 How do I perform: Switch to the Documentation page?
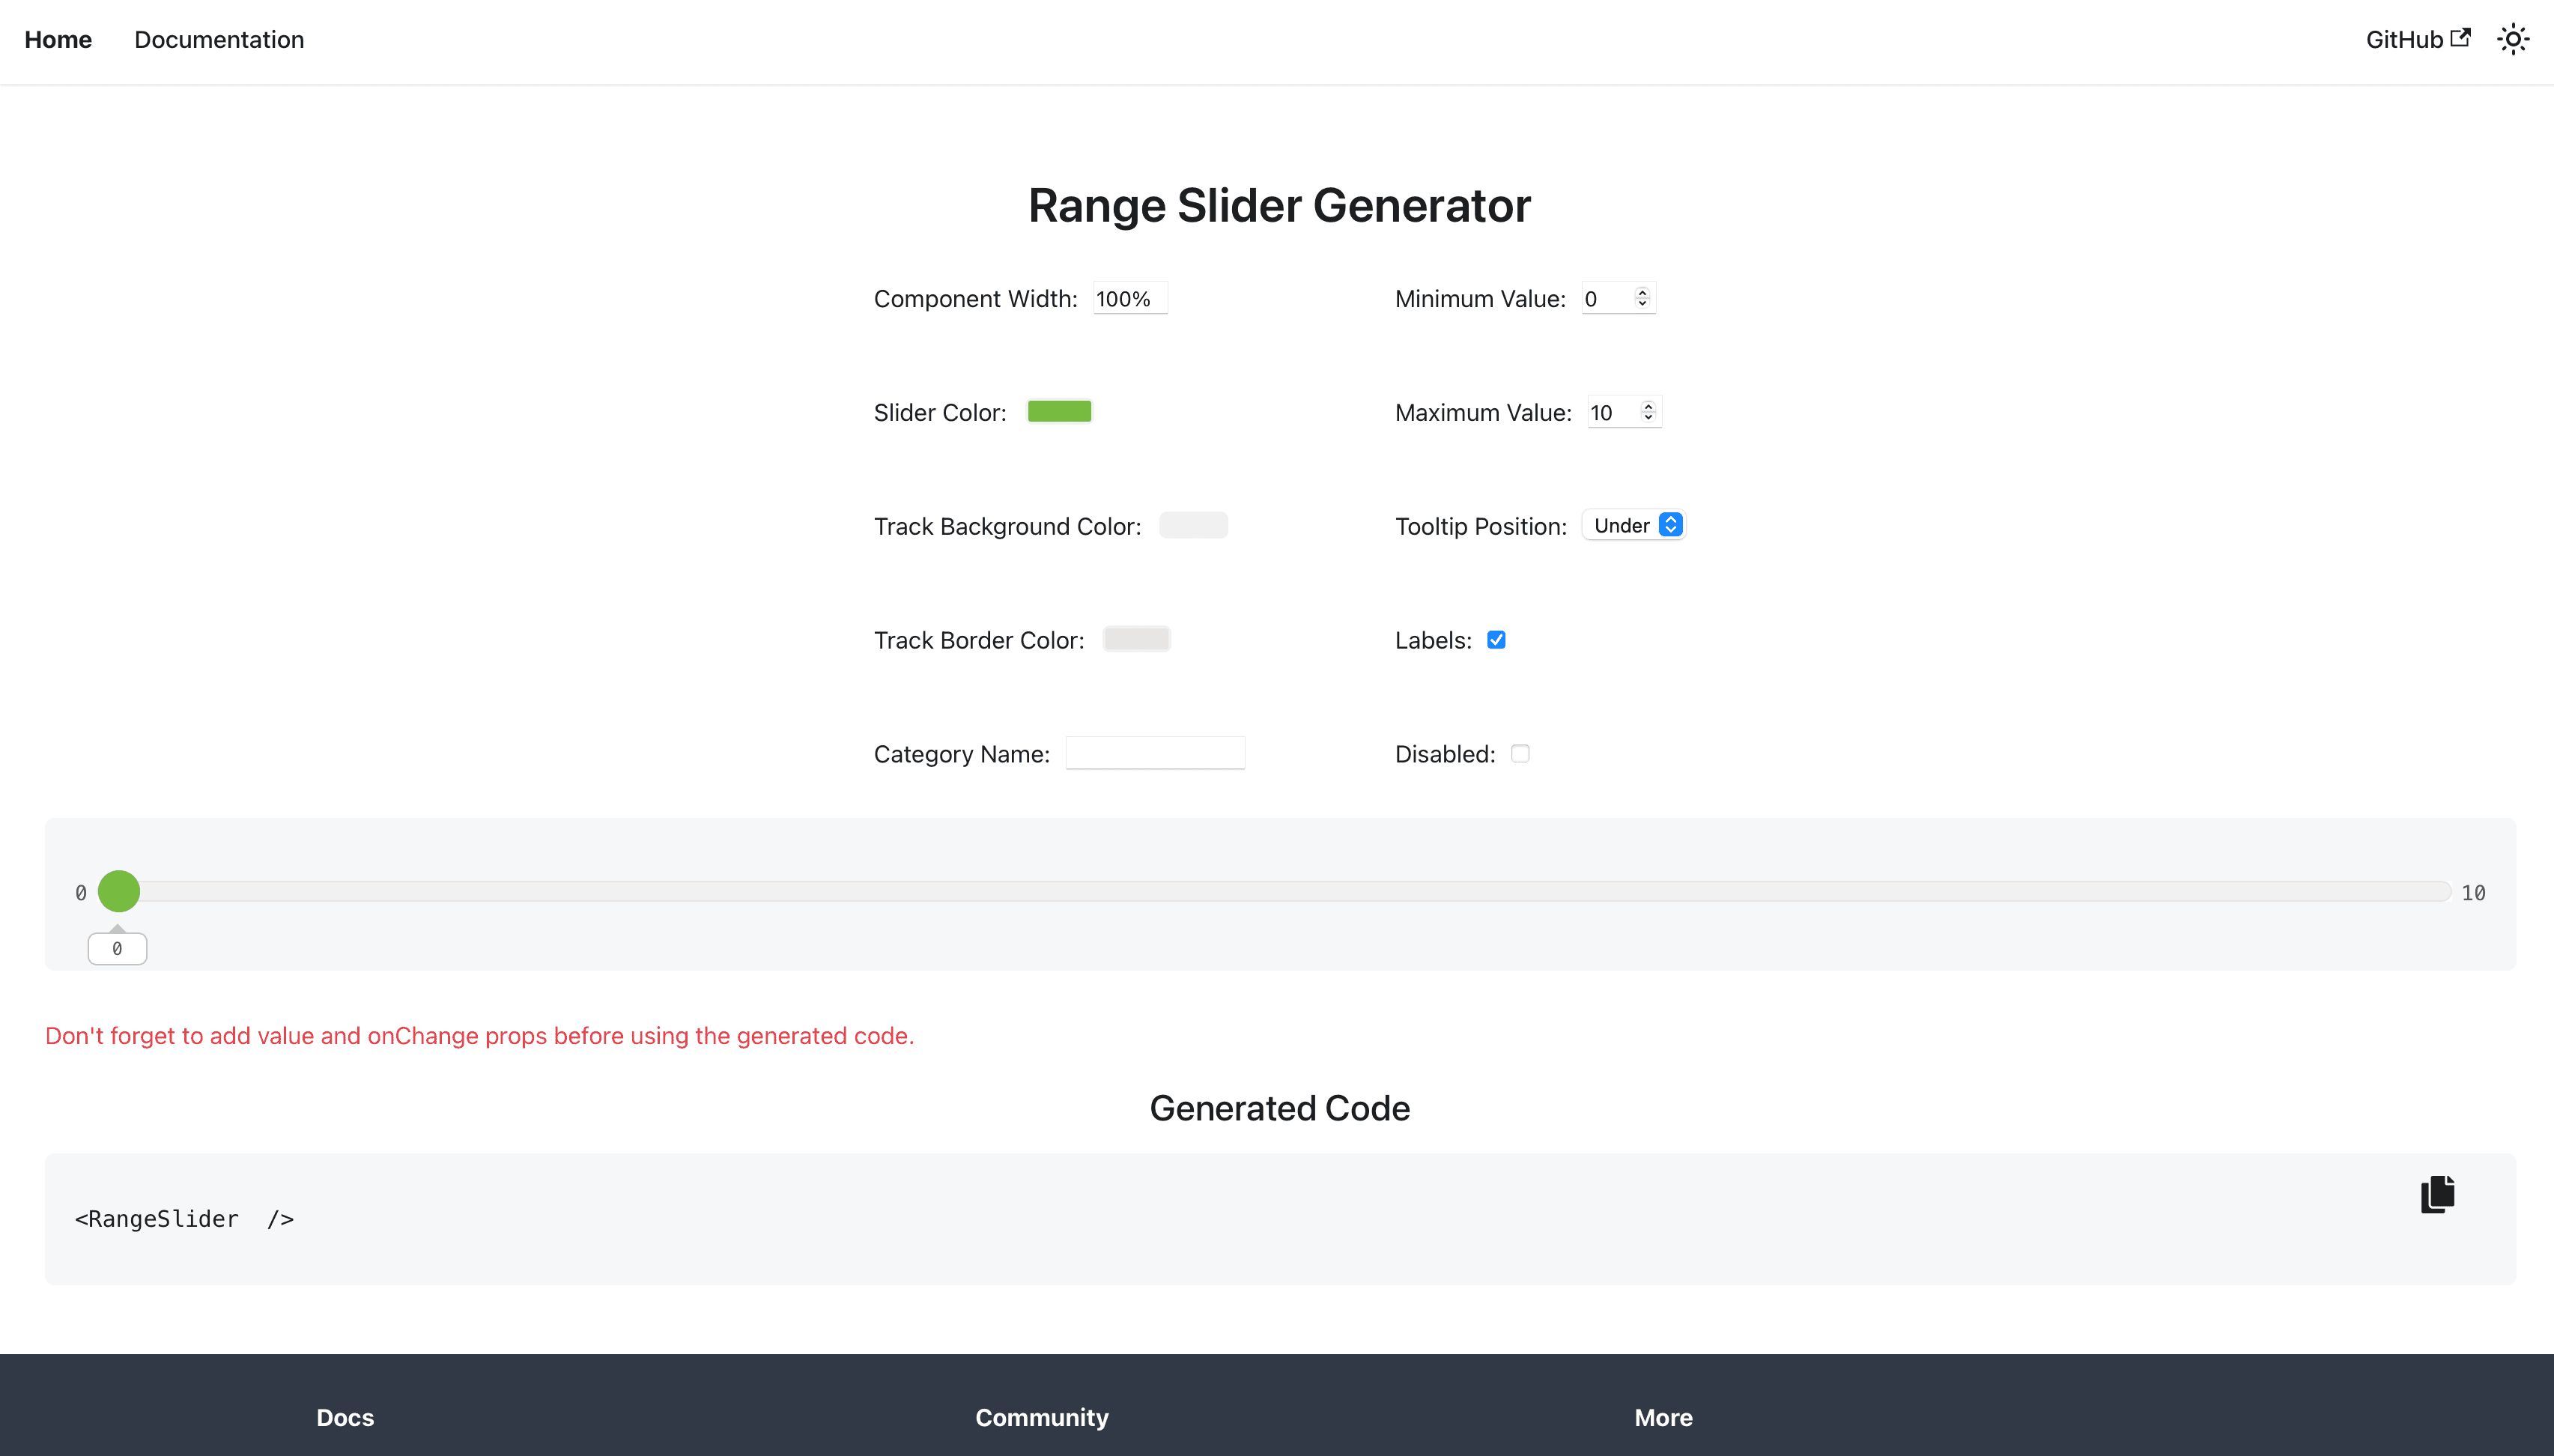(x=219, y=40)
